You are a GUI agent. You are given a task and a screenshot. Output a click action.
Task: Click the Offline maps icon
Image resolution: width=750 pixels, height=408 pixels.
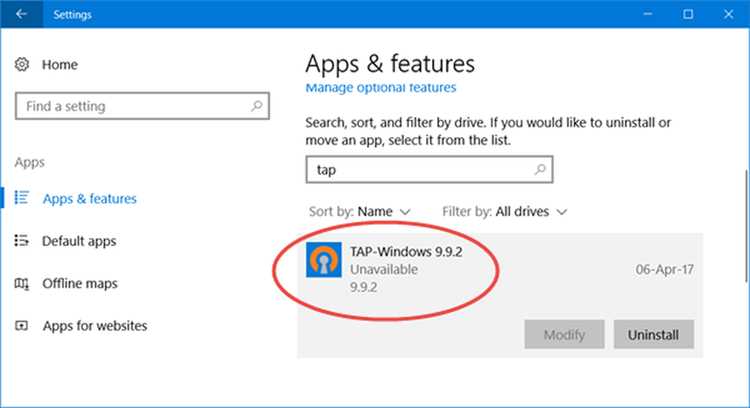22,284
